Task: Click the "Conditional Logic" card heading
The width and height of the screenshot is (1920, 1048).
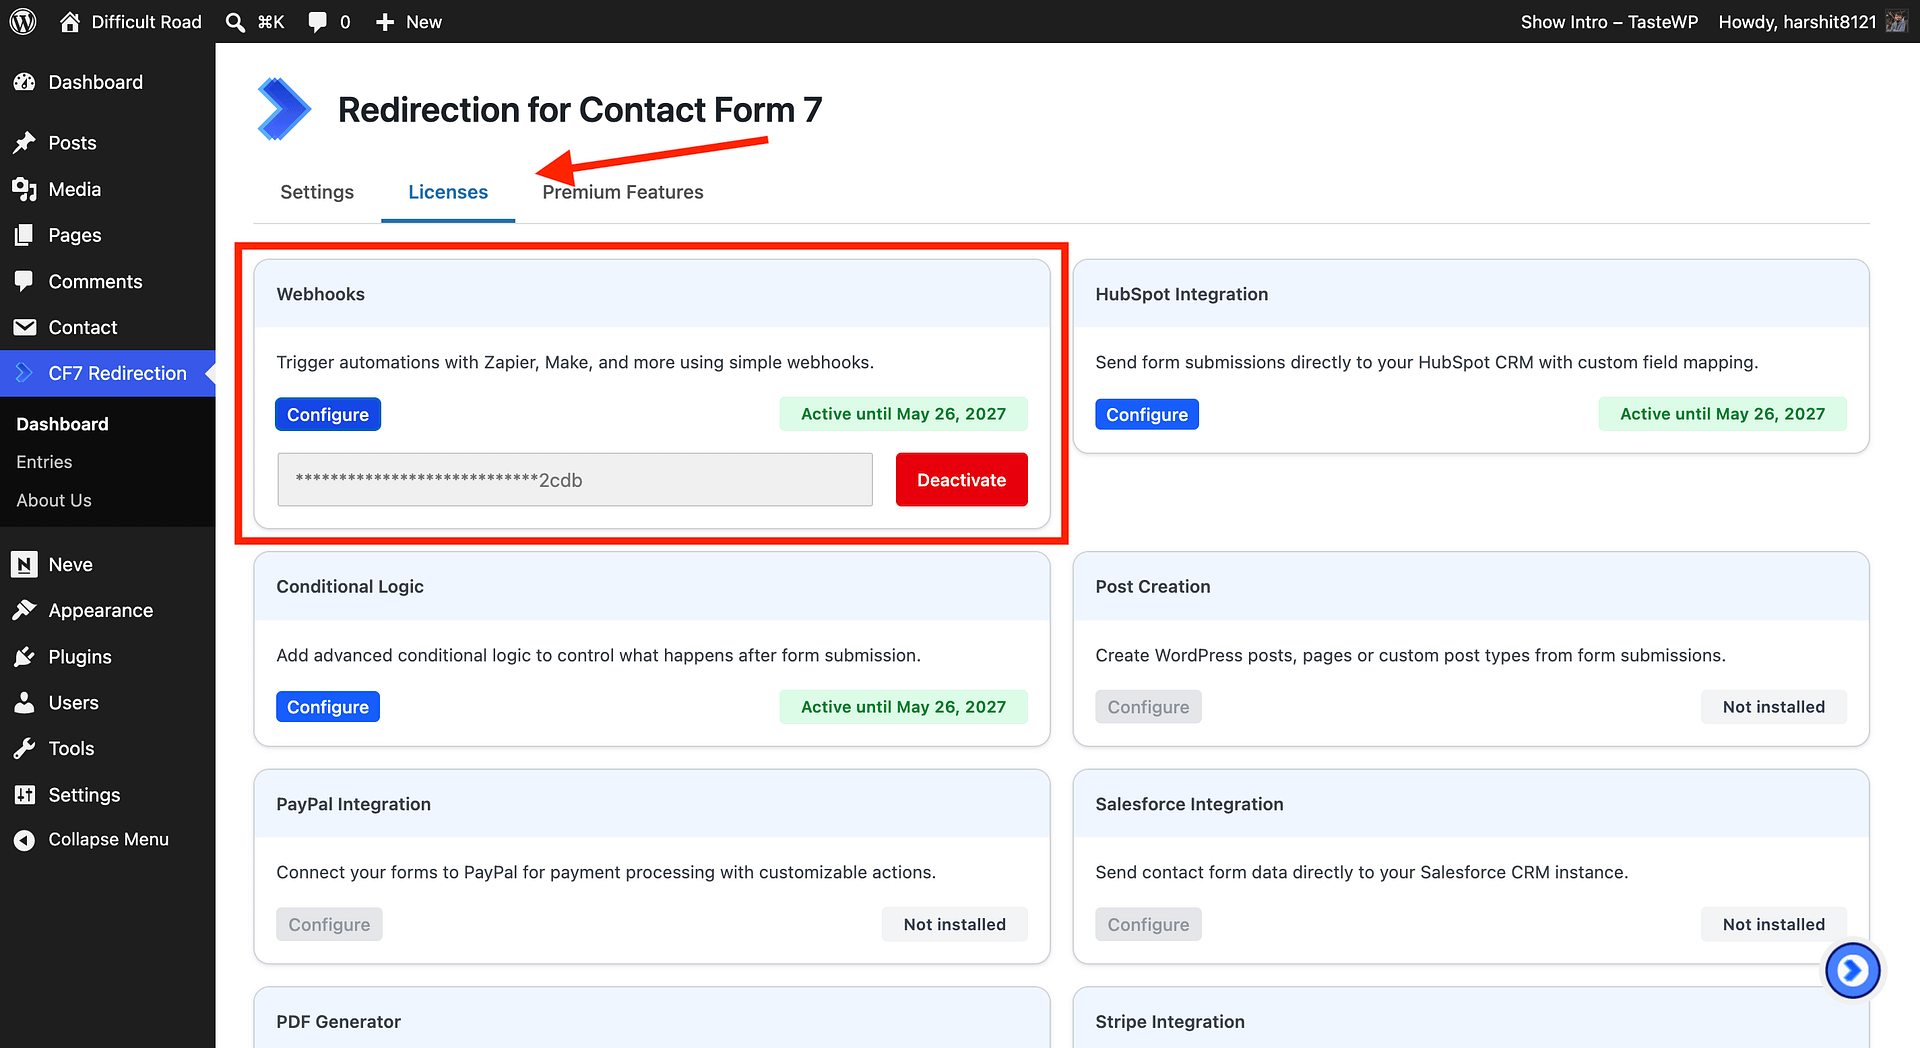Action: coord(350,587)
